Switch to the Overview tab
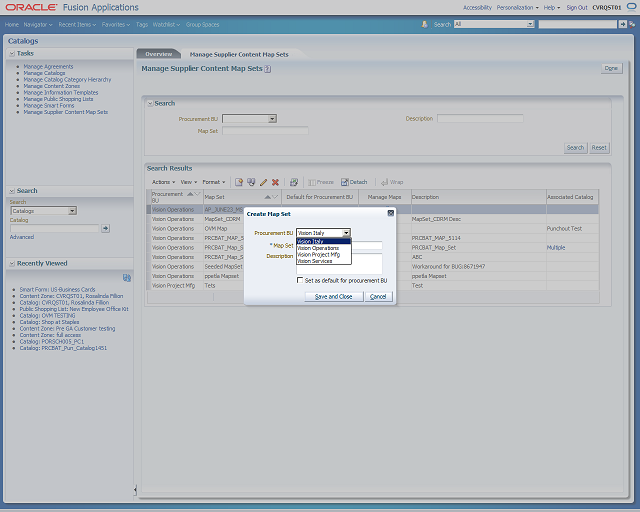This screenshot has height=512, width=640. click(x=159, y=54)
